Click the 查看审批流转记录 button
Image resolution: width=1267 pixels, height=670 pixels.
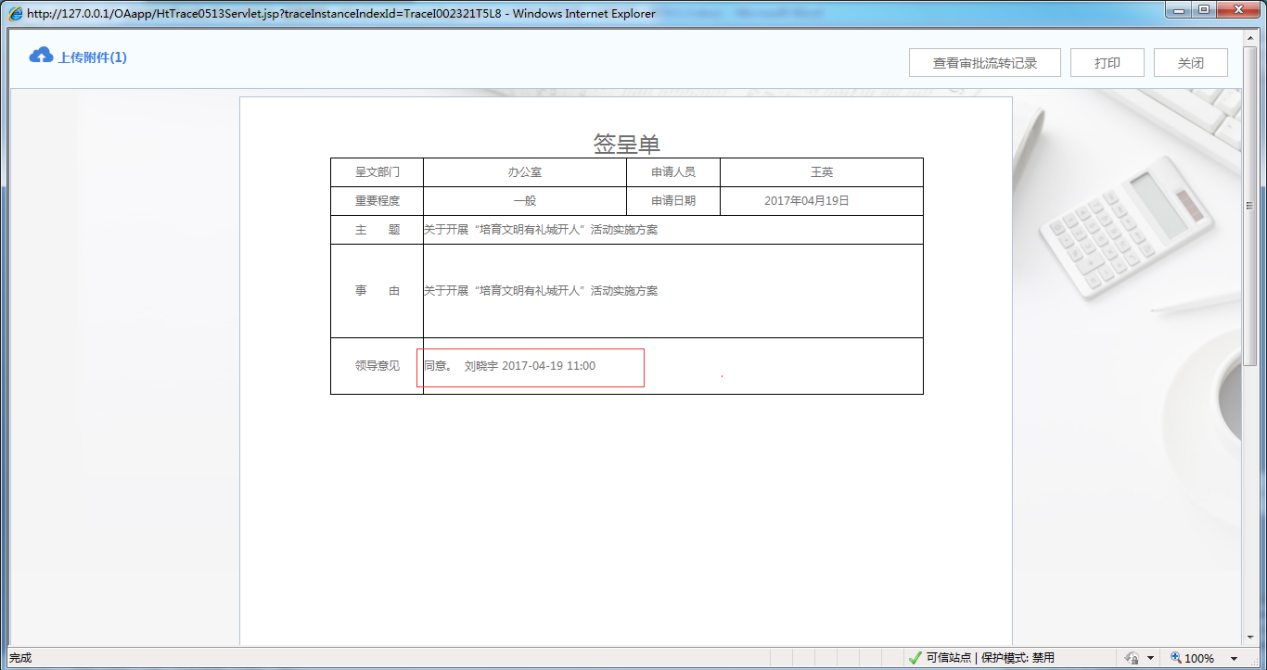tap(984, 62)
